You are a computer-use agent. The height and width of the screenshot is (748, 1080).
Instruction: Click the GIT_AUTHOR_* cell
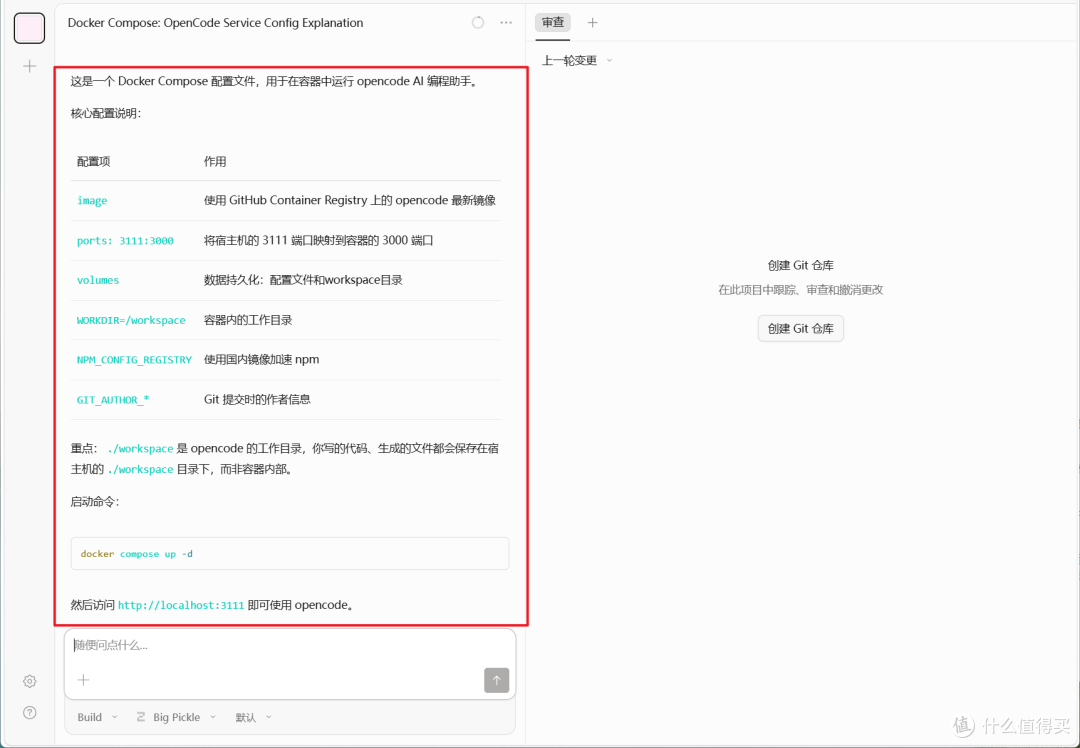click(x=113, y=399)
